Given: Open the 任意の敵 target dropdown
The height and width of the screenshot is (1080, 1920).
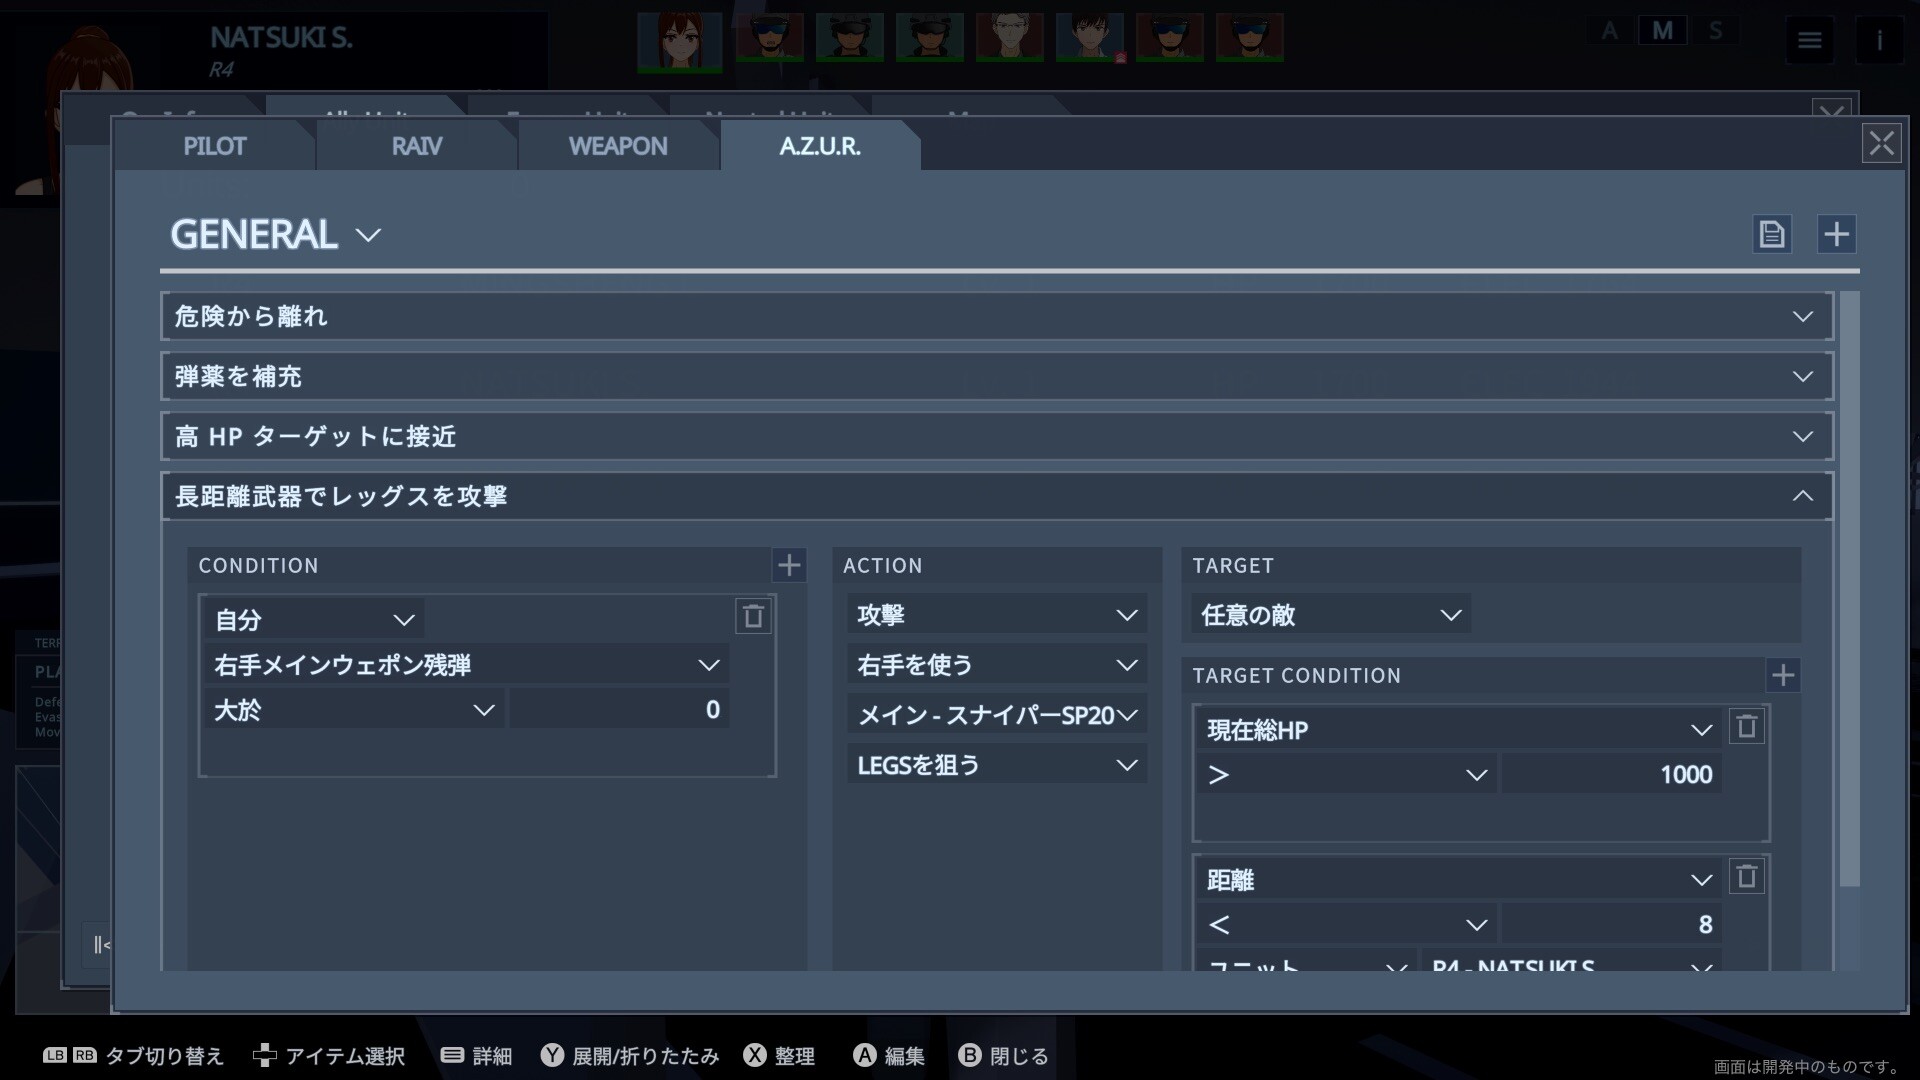Looking at the screenshot, I should (1330, 615).
